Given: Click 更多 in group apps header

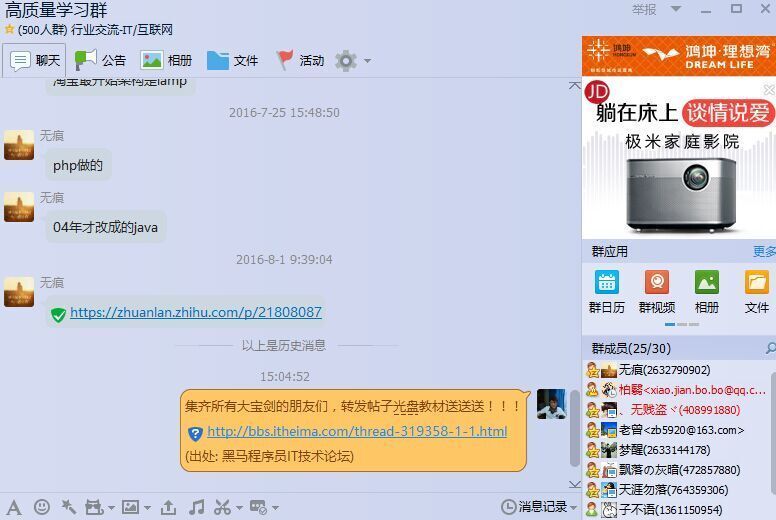Looking at the screenshot, I should pos(764,252).
